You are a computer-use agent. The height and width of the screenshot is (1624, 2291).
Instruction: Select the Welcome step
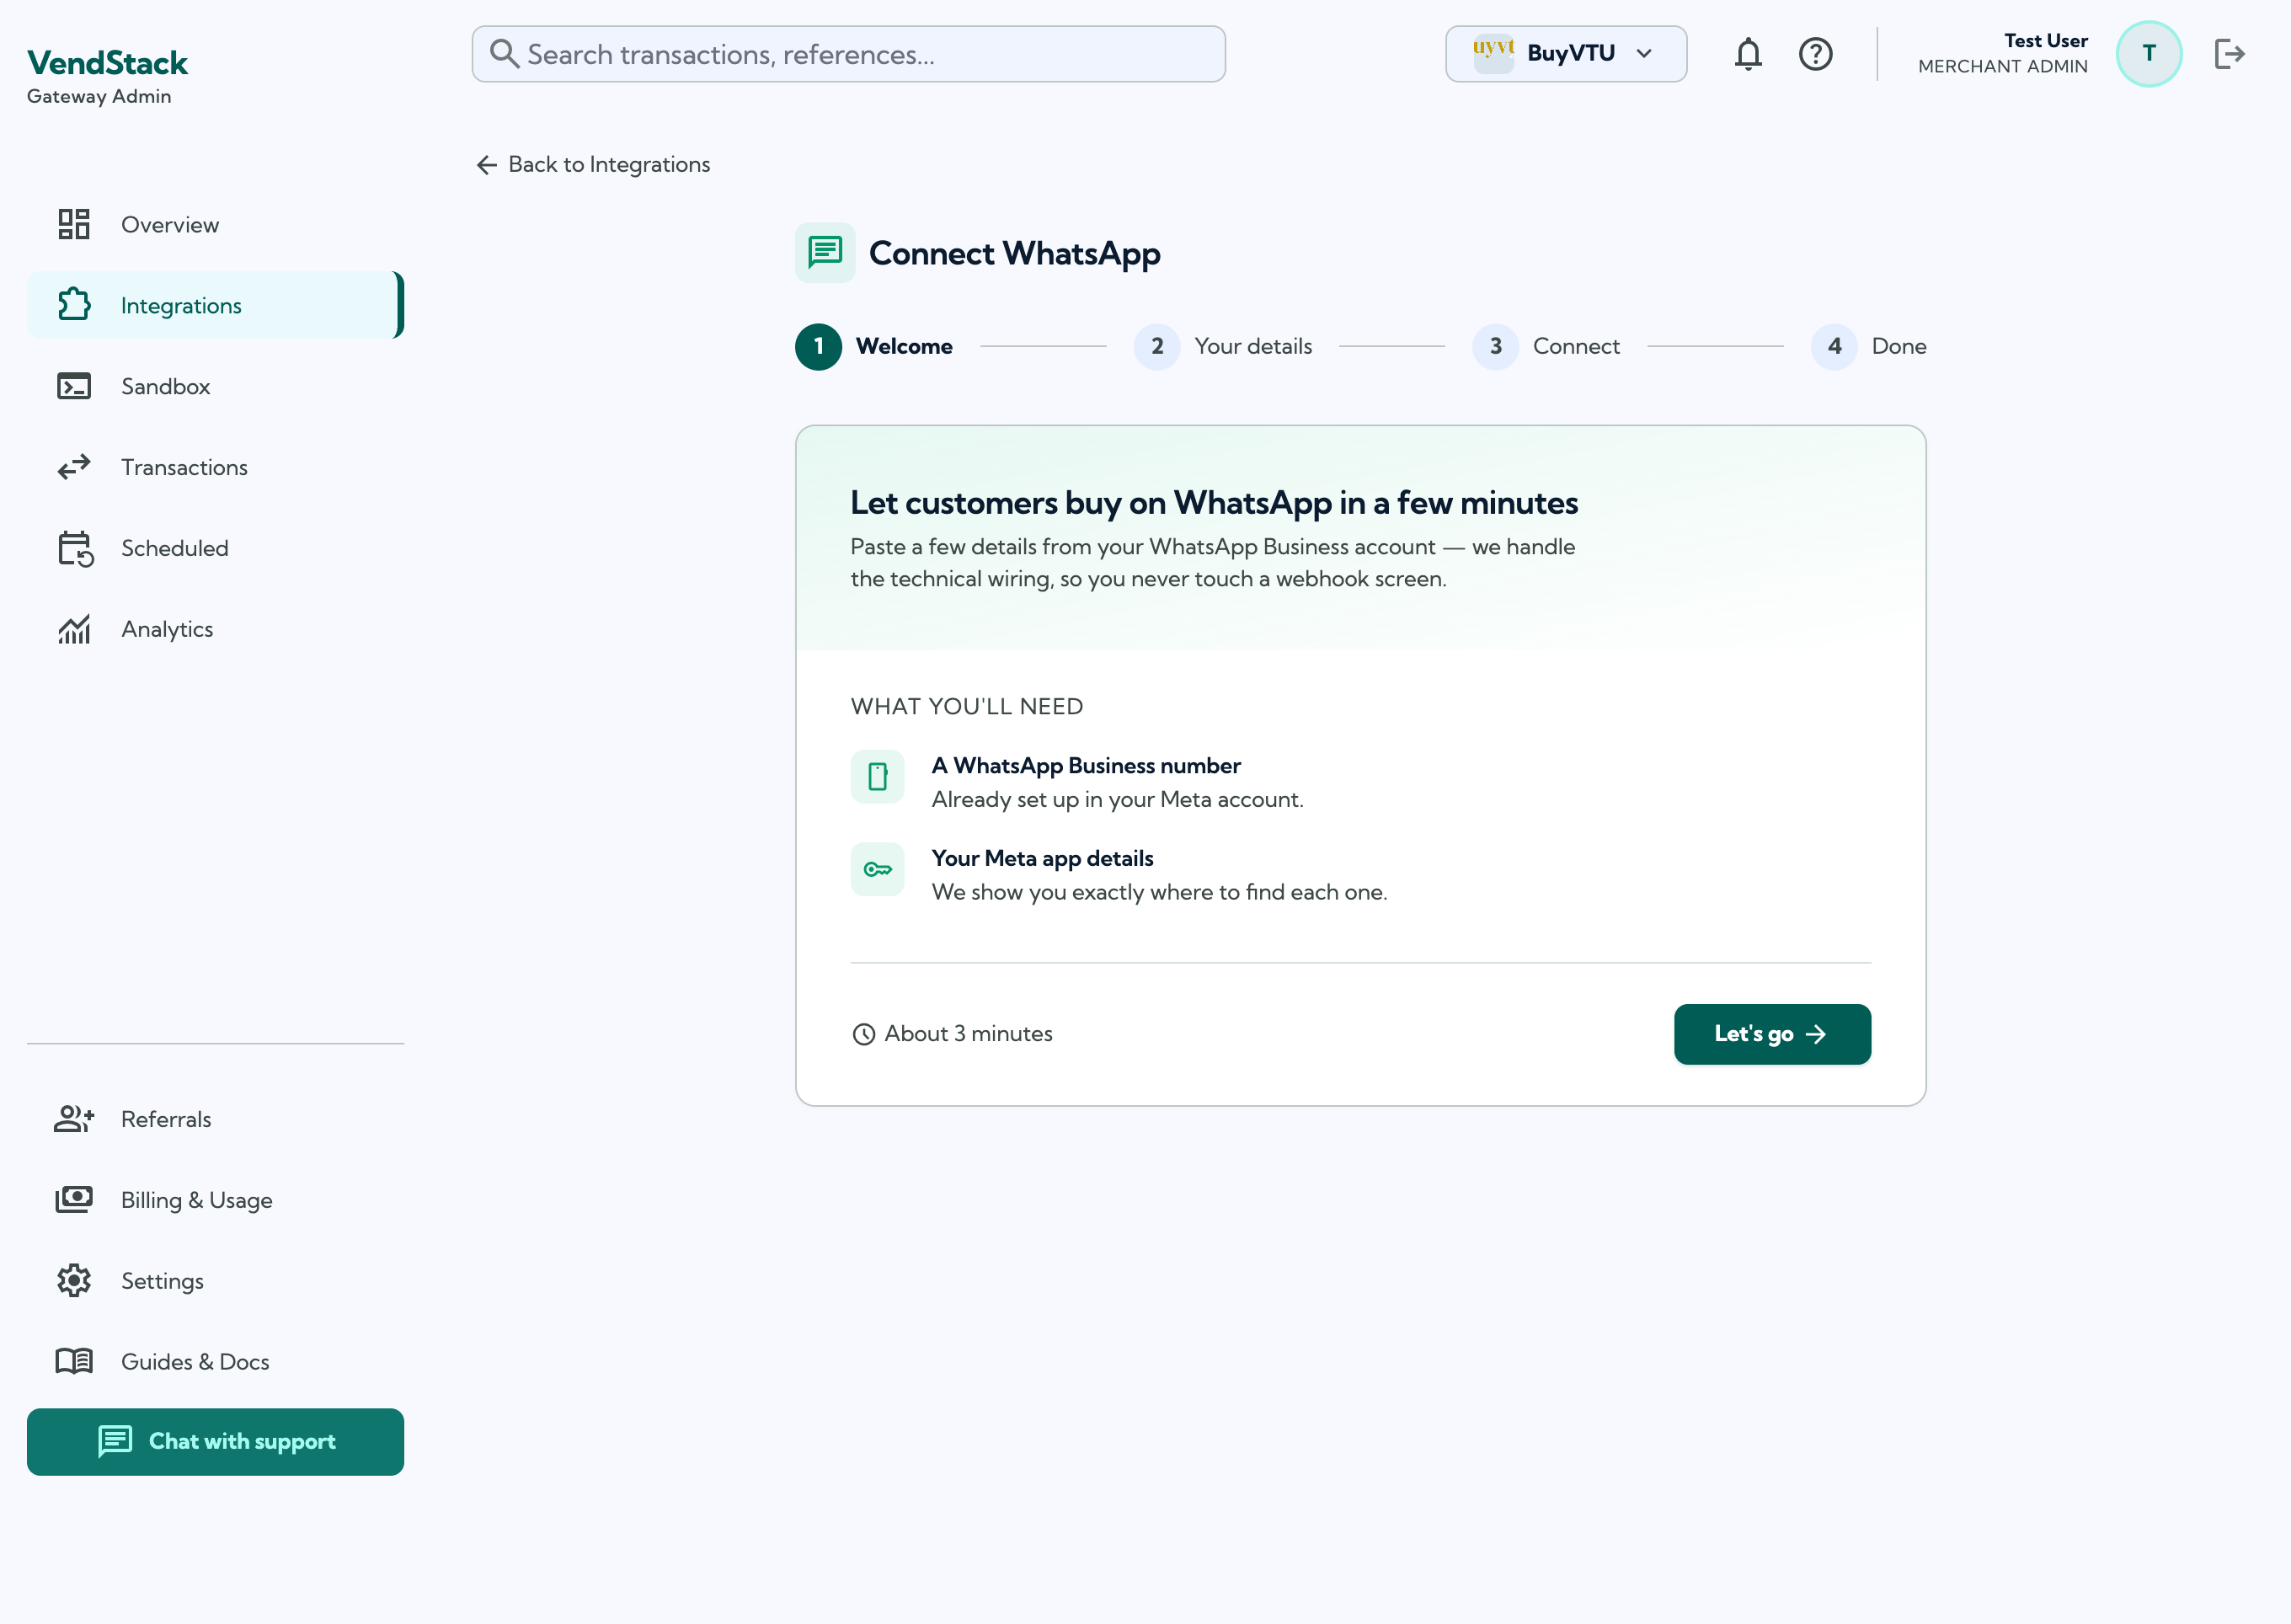(874, 347)
